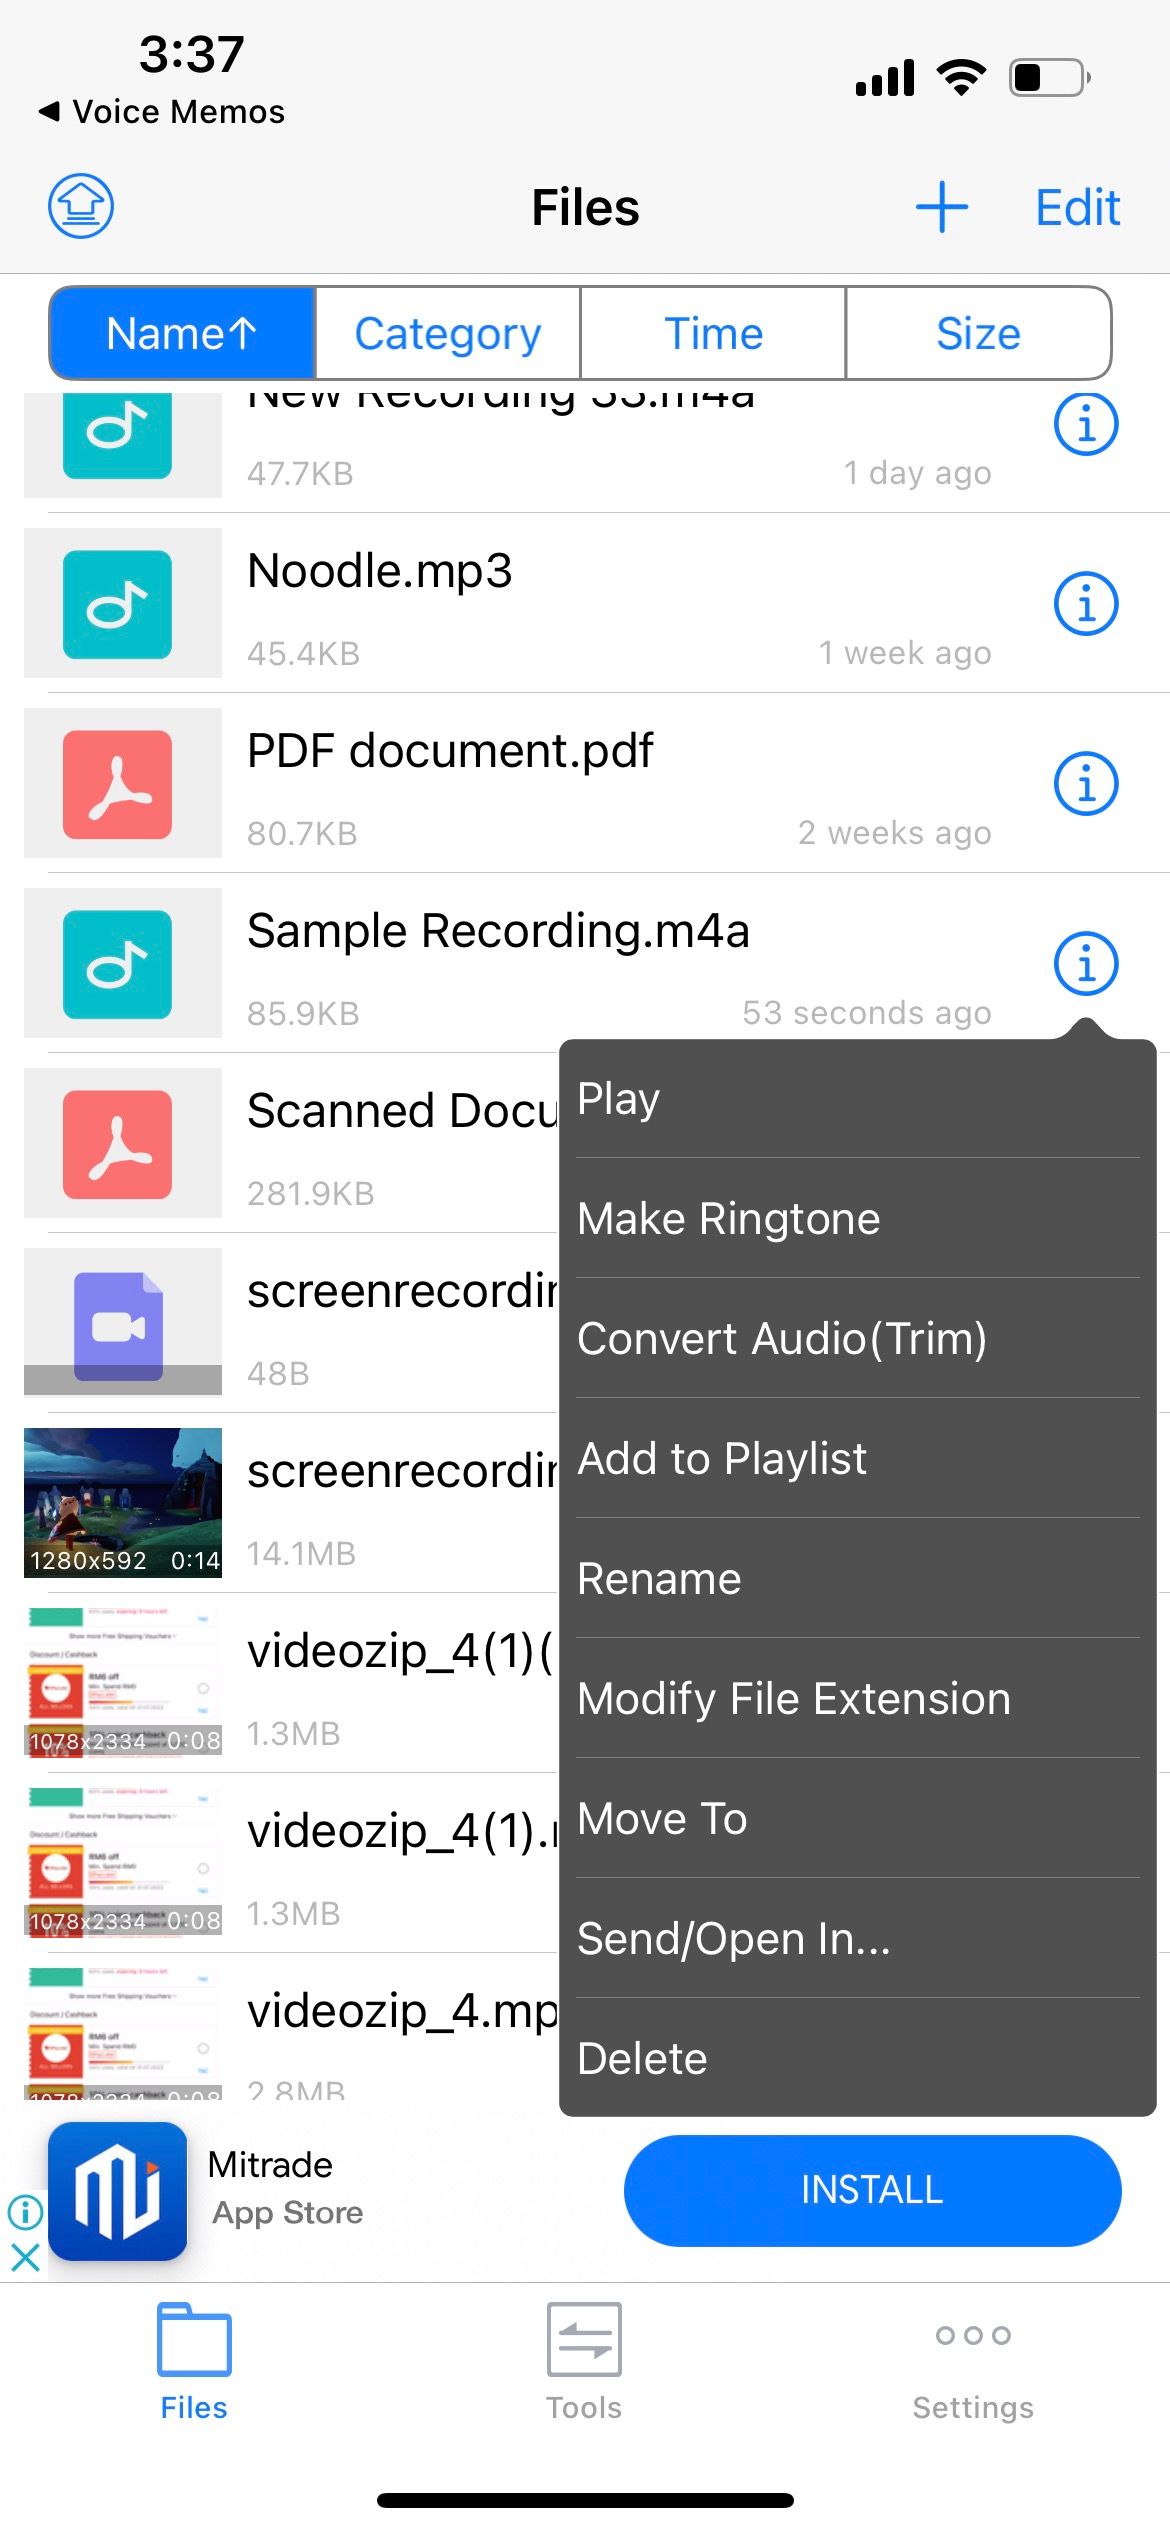Tap the '2 weeks ago' timestamp
This screenshot has height=2532, width=1170.
(895, 833)
